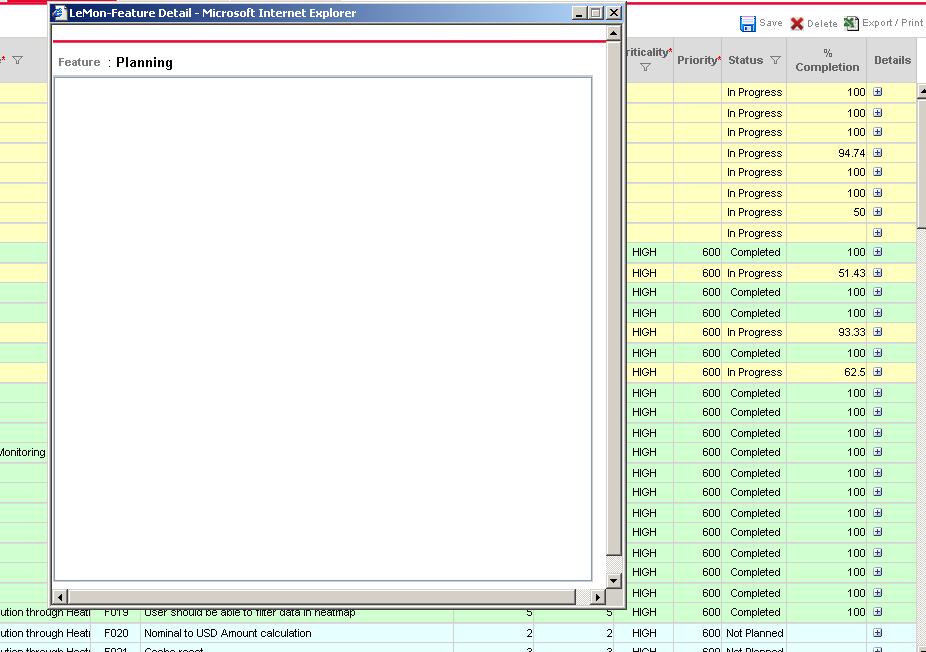
Task: Click the Priority column header
Action: click(697, 60)
